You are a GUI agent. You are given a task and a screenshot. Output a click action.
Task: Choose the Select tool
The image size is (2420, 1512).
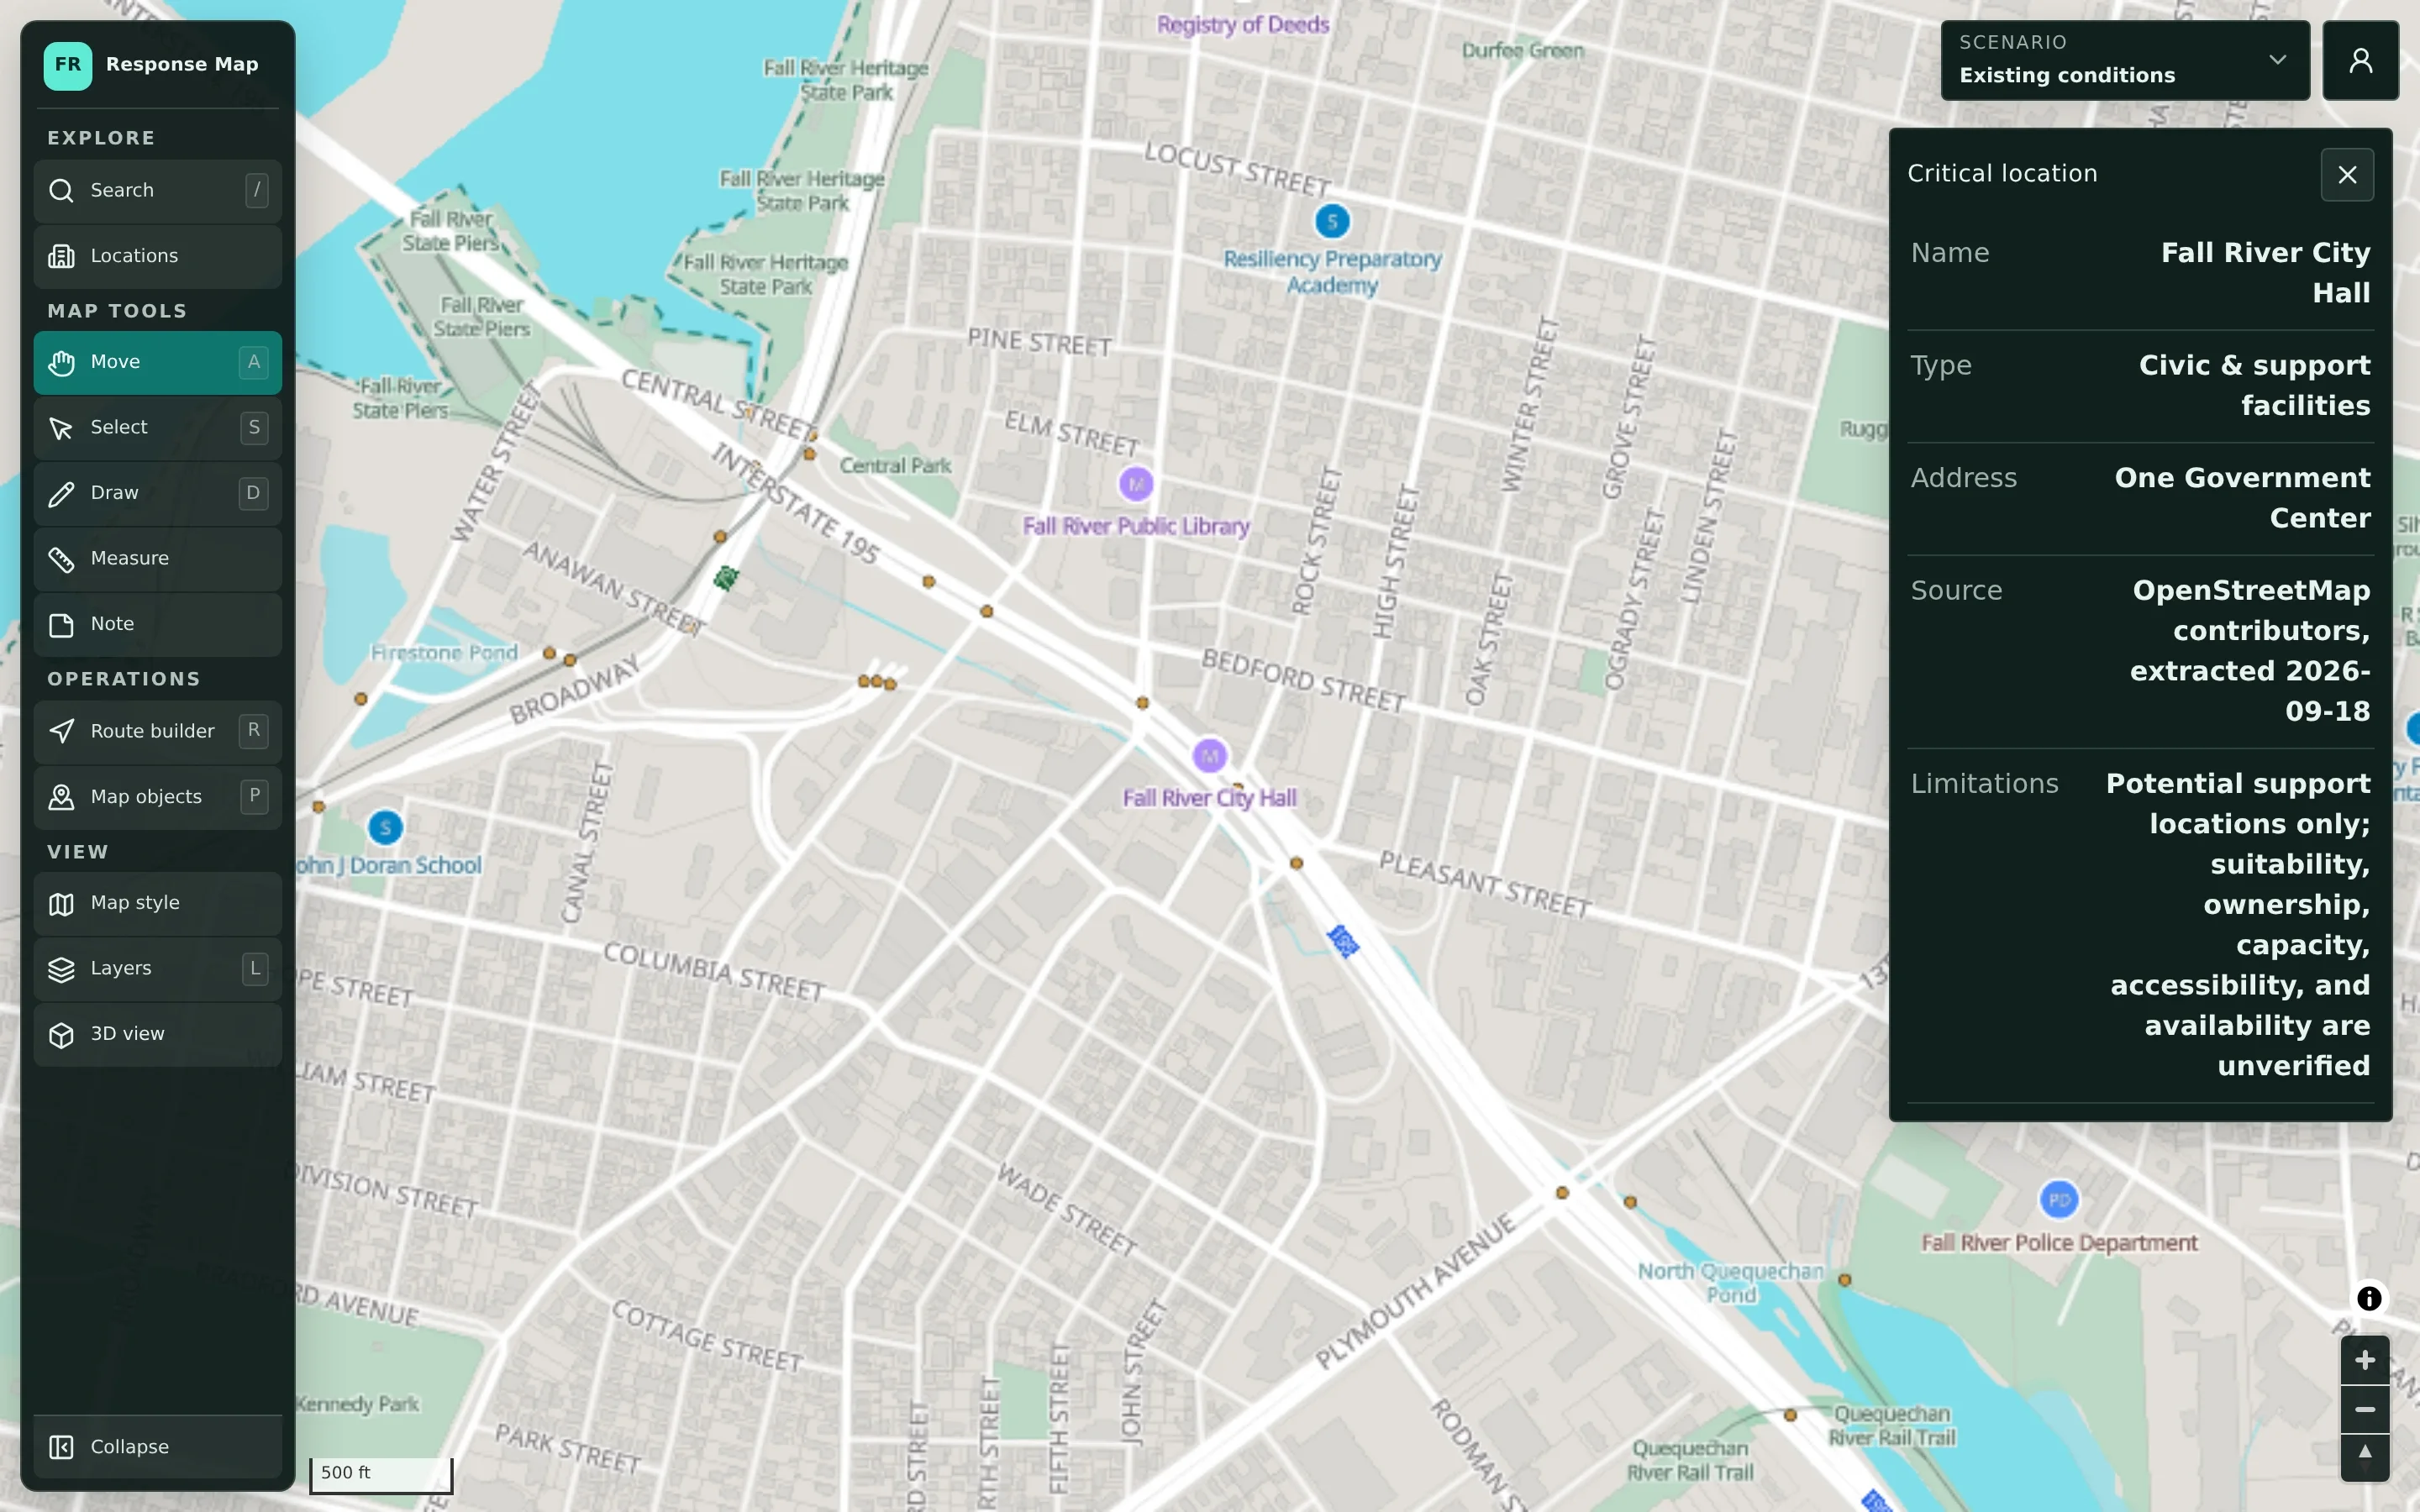pos(157,428)
